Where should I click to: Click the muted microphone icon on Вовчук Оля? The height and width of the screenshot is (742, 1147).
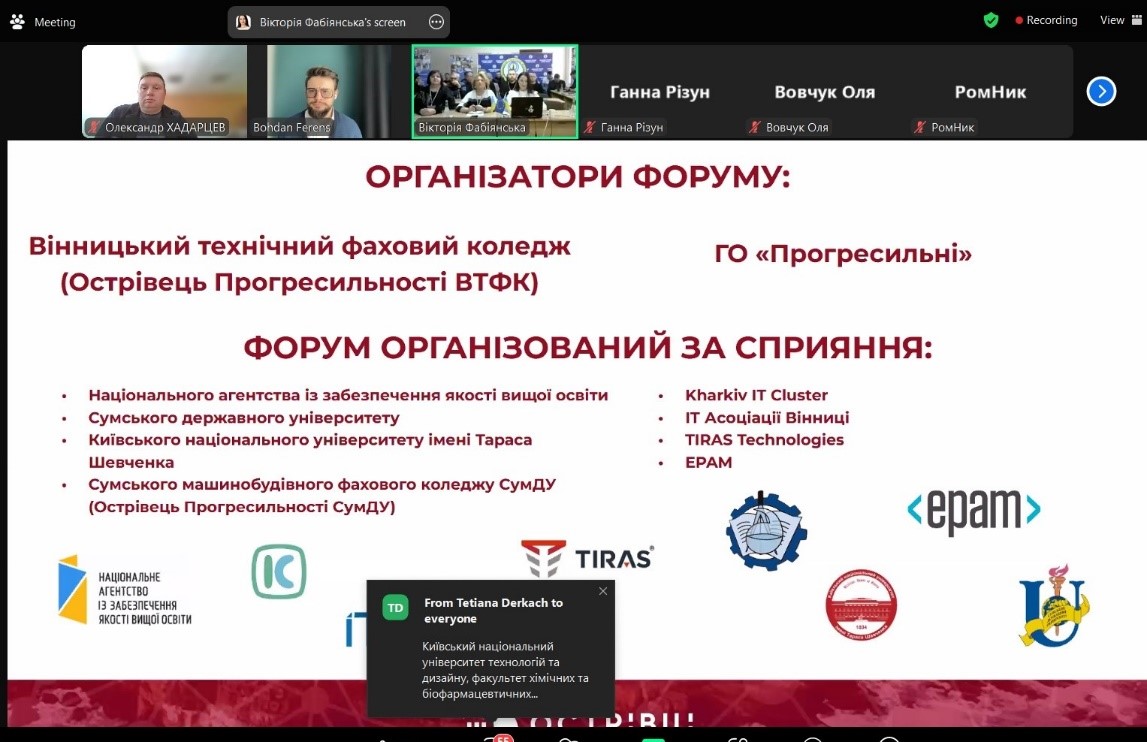[755, 127]
